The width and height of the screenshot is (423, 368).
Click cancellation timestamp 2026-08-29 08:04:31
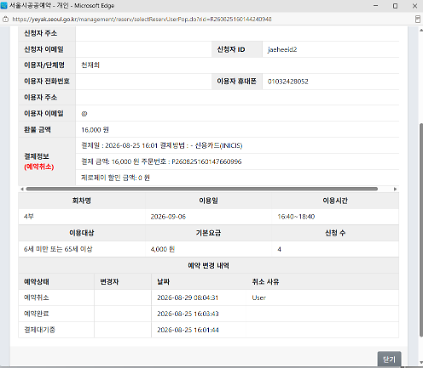click(188, 297)
